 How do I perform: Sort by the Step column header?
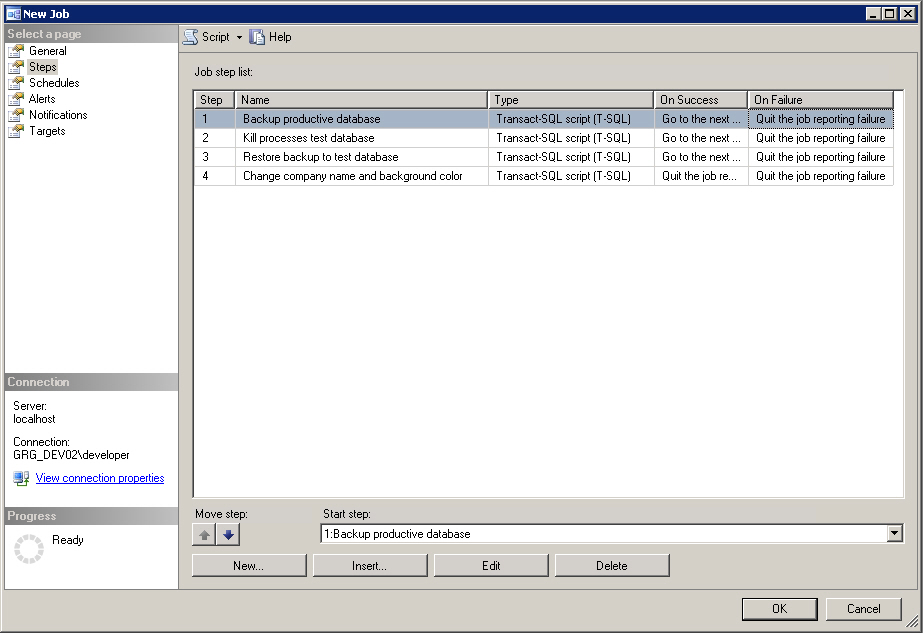(214, 100)
